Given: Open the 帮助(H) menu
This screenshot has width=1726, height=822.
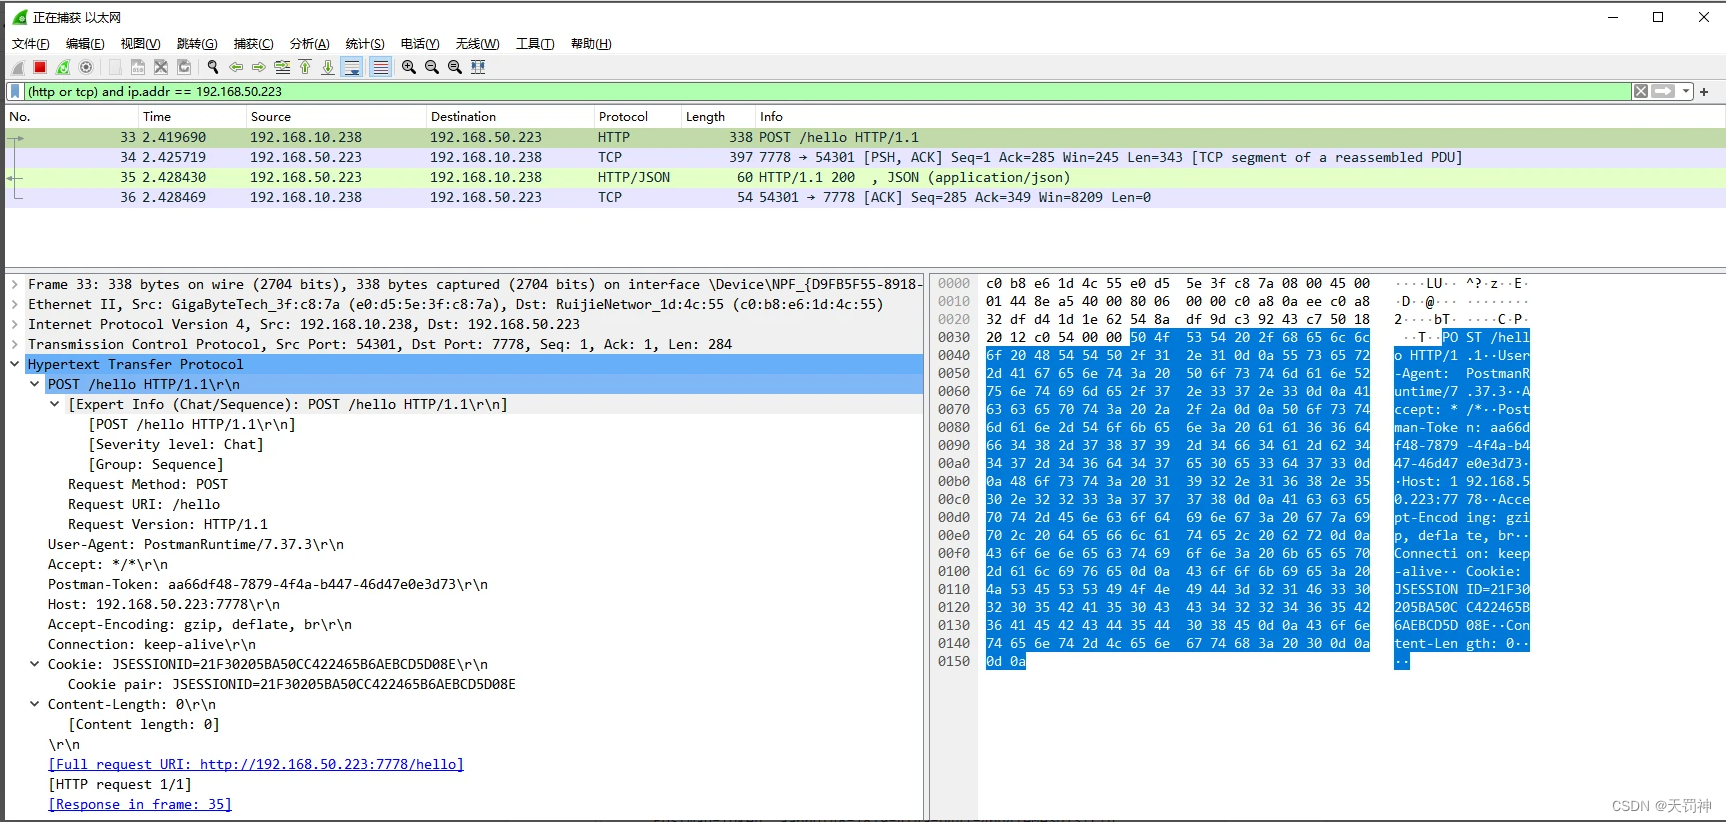Looking at the screenshot, I should coord(591,43).
